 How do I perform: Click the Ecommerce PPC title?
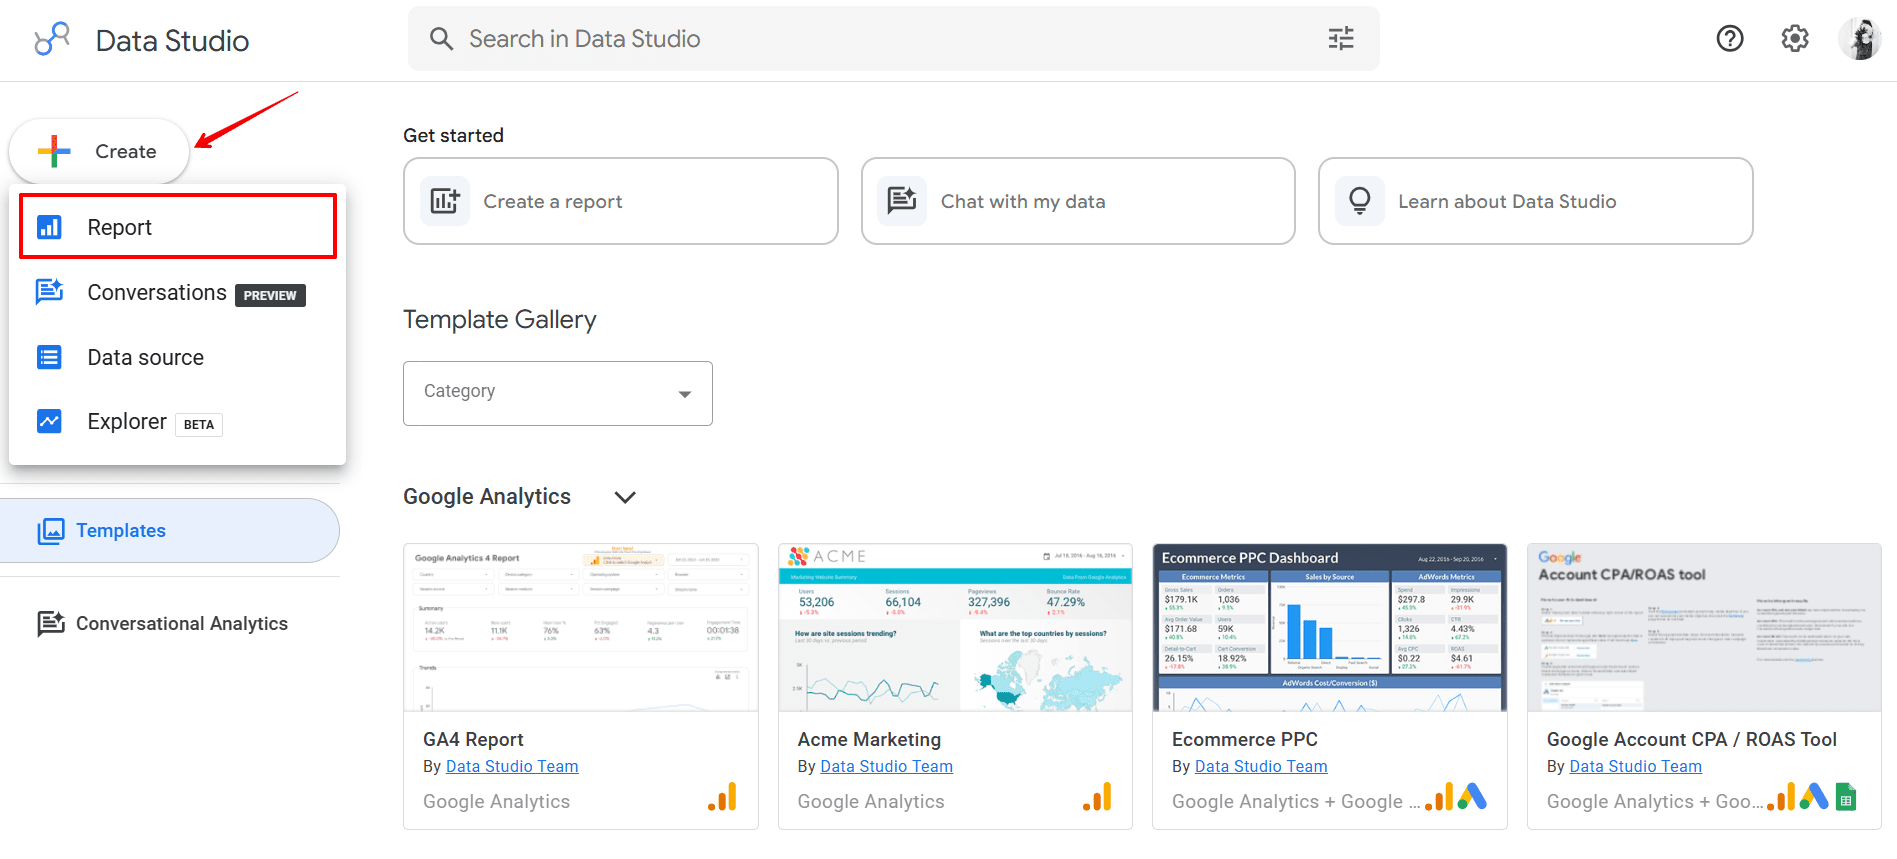coord(1245,739)
